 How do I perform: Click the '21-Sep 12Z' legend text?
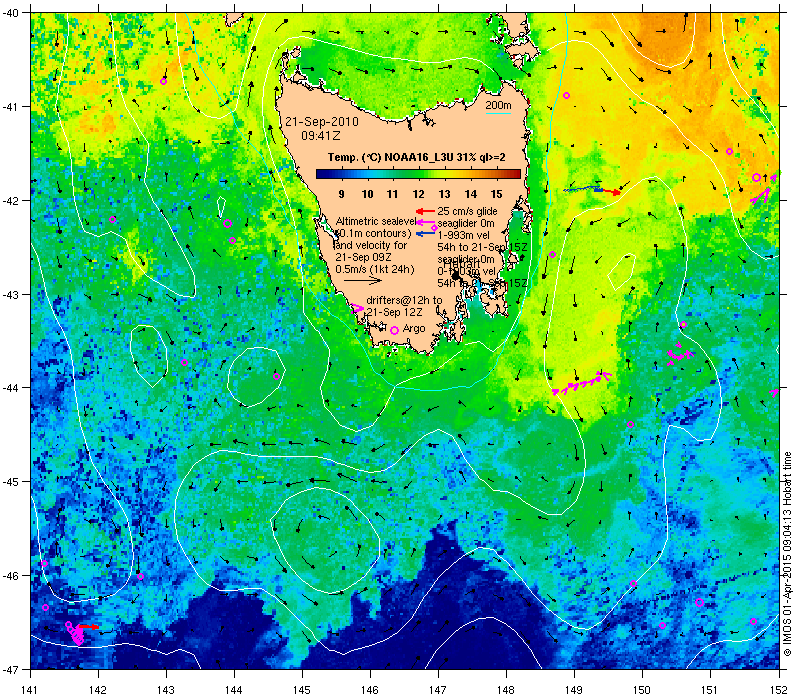click(x=394, y=312)
